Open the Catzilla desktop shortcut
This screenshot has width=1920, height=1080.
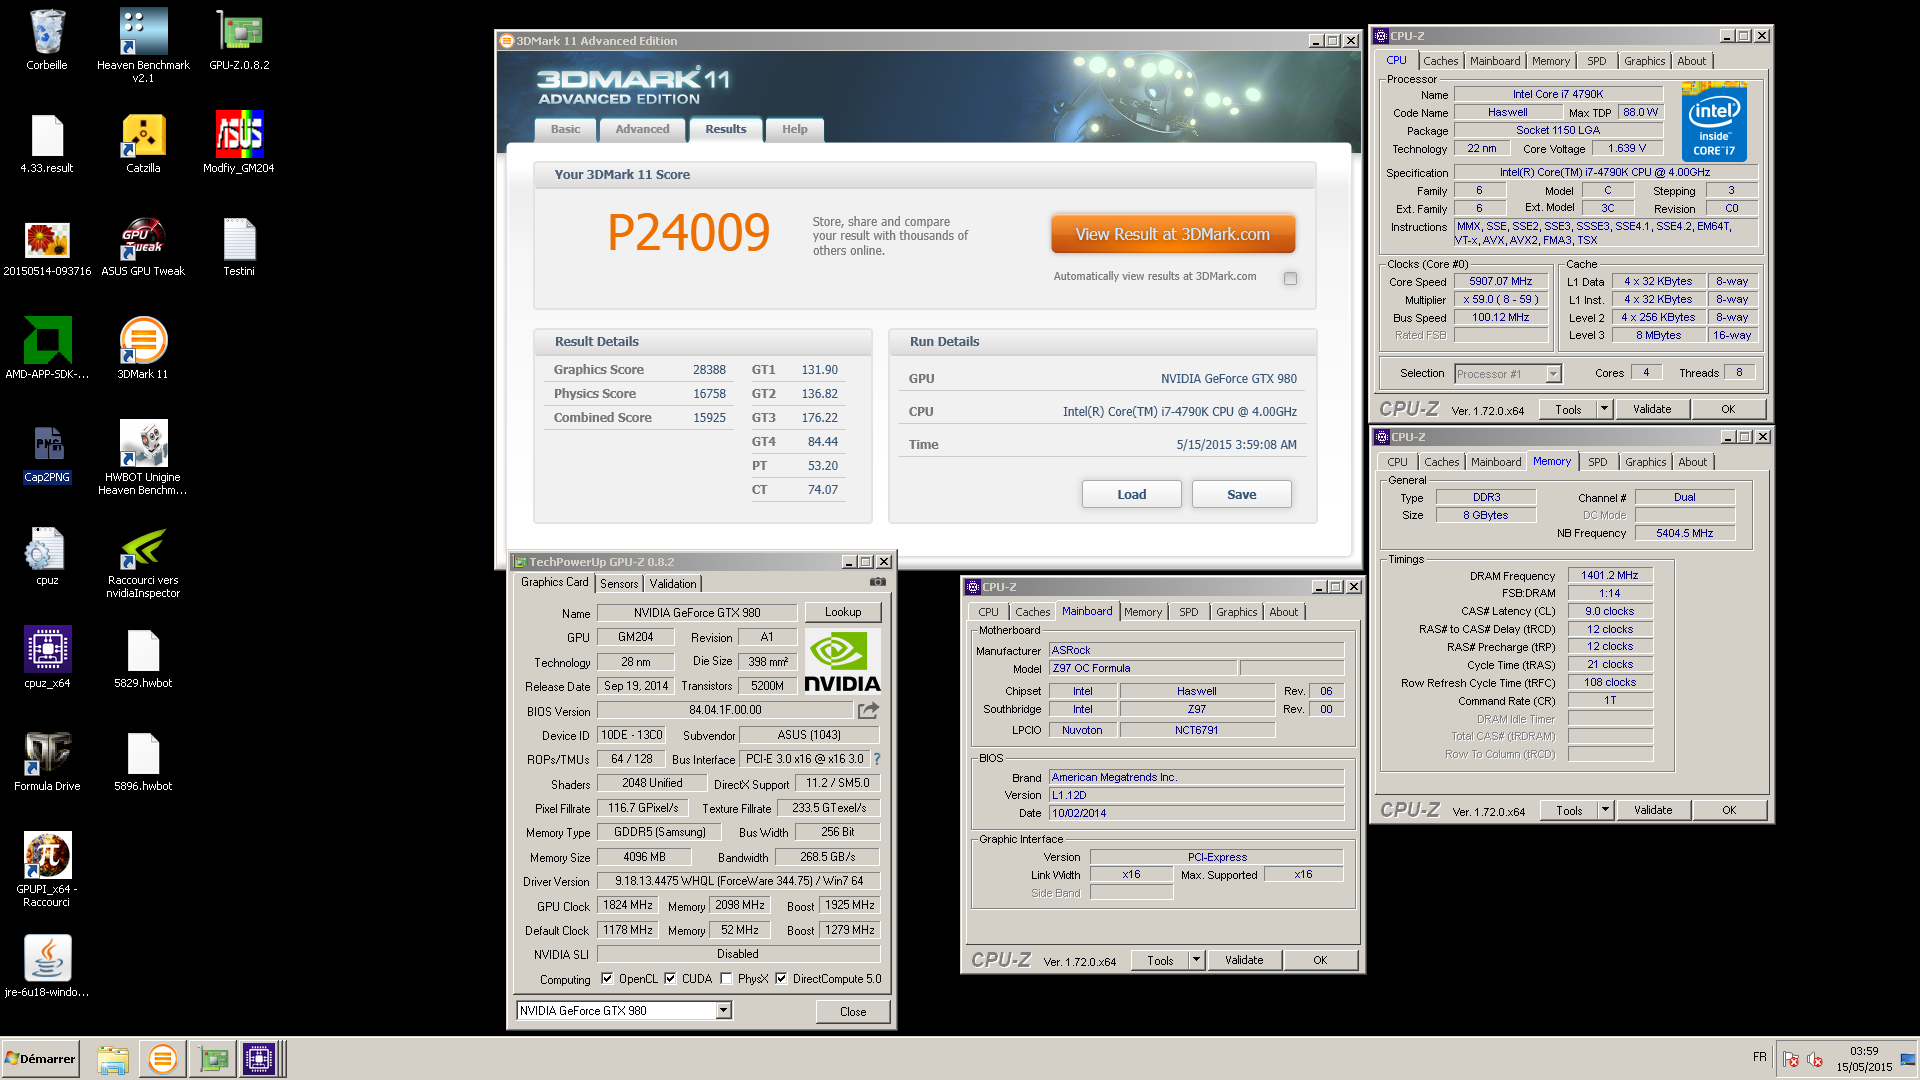[x=143, y=143]
